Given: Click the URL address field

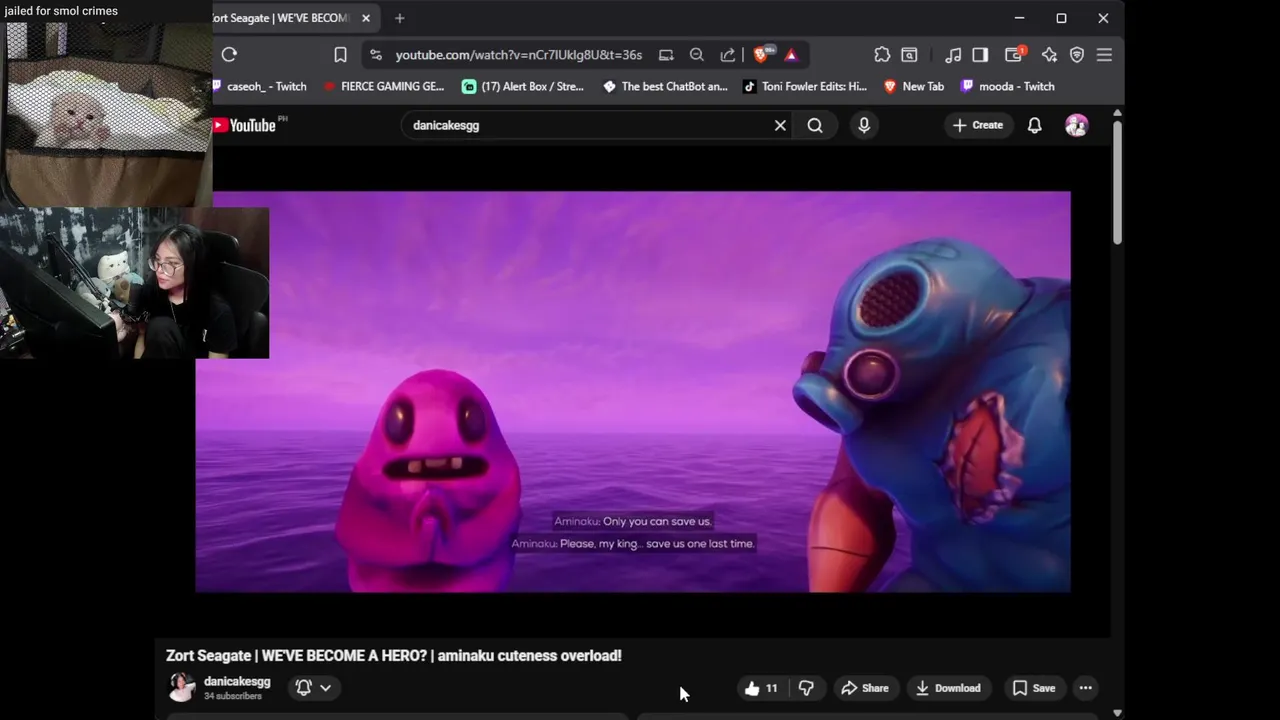Looking at the screenshot, I should [x=518, y=55].
